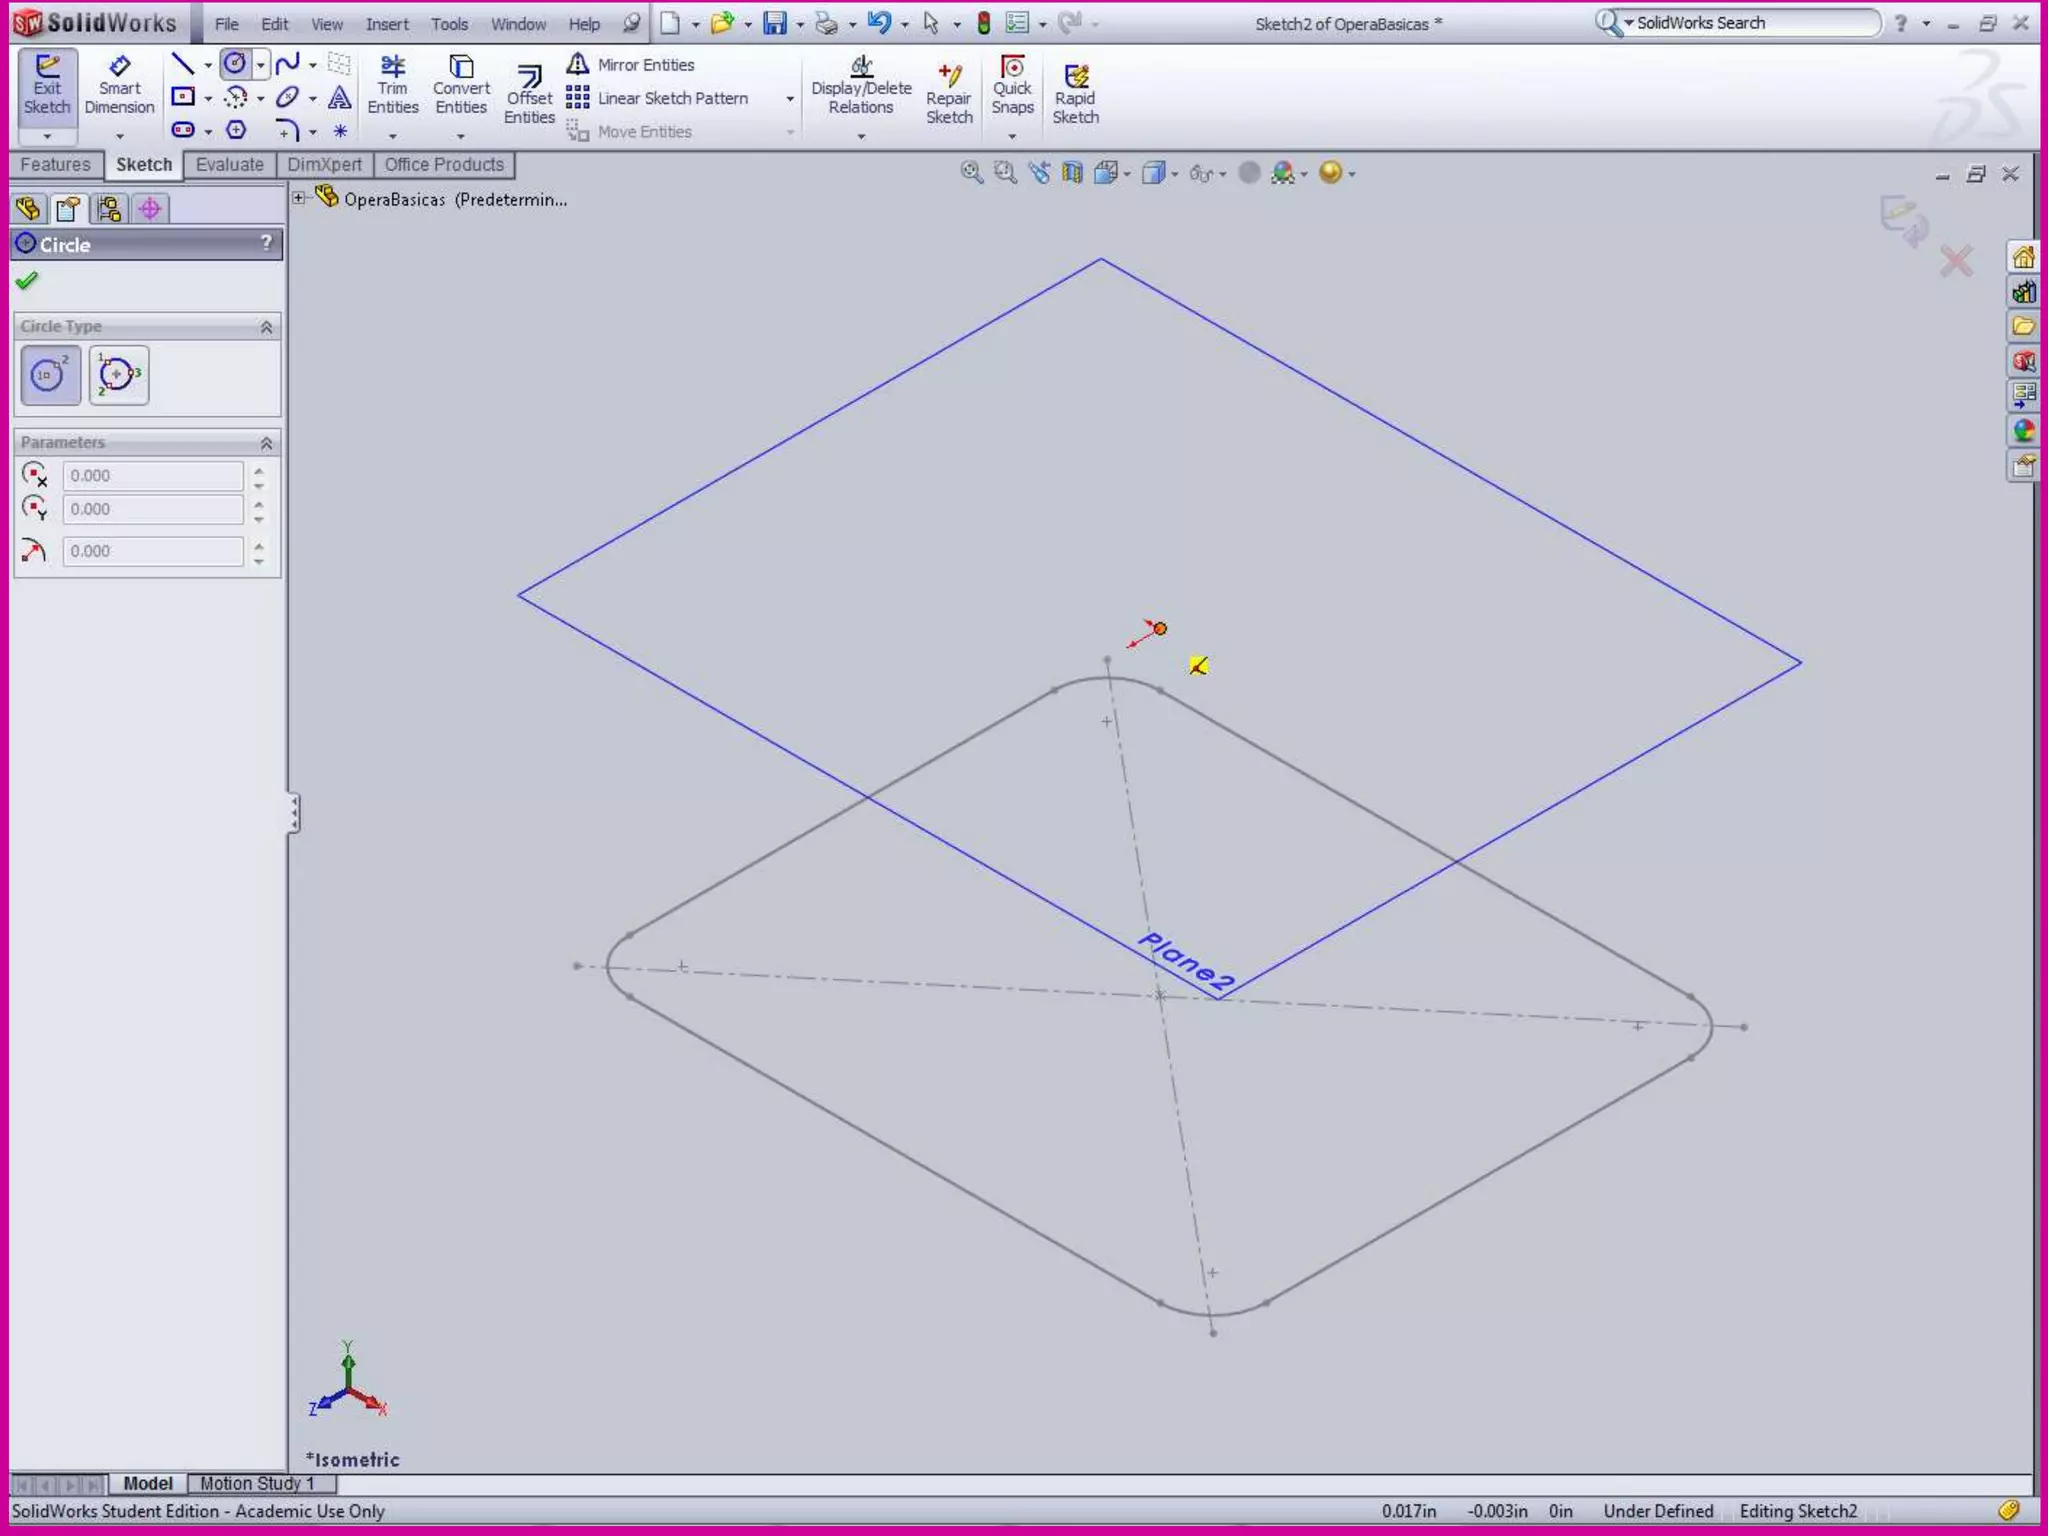Click the Trim Entities tool
Screen dimensions: 2048x1536
(x=392, y=87)
